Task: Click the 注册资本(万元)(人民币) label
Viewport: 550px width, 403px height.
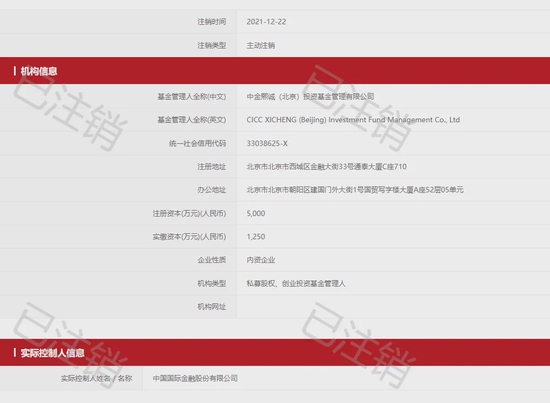Action: pos(189,213)
